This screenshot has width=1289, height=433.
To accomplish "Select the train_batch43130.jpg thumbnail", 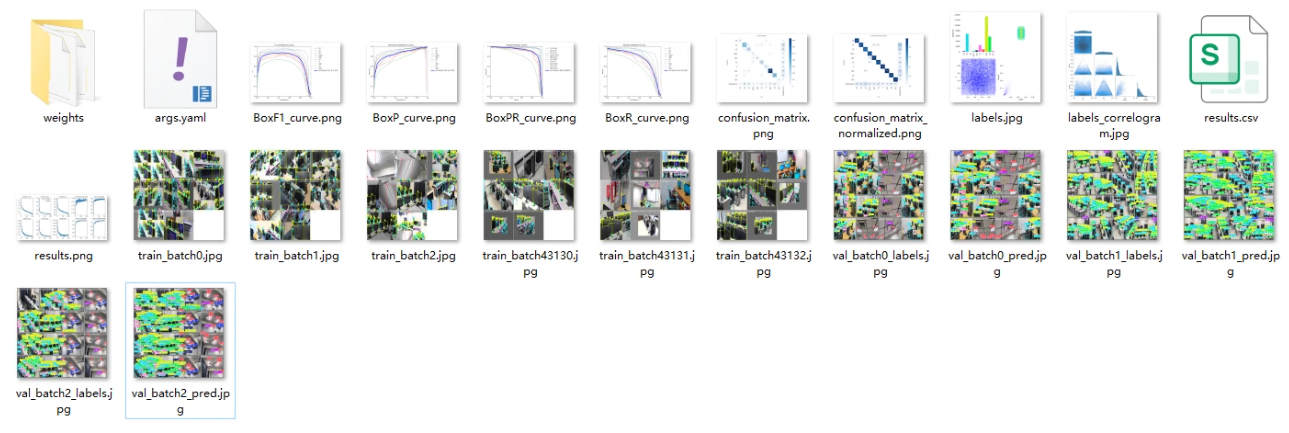I will (x=530, y=196).
